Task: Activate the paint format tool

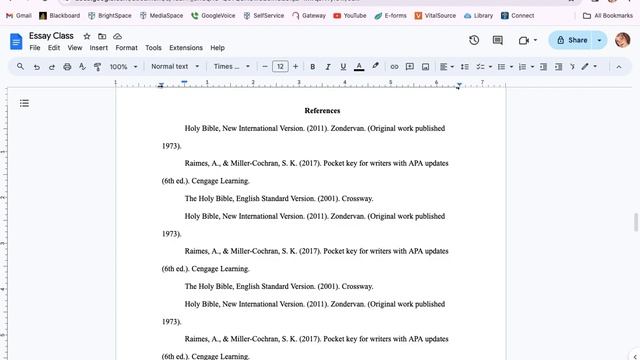Action: coord(98,67)
